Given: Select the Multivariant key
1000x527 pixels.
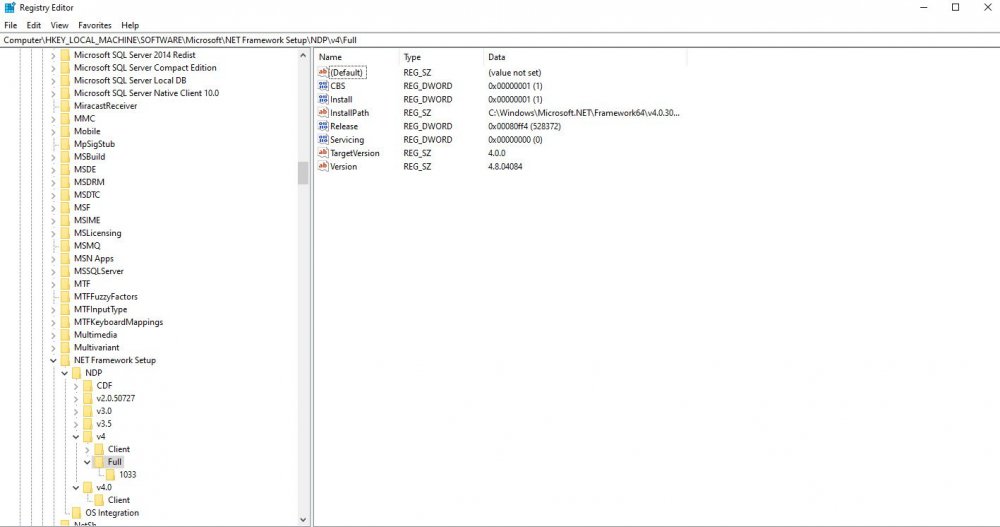Looking at the screenshot, I should 96,347.
